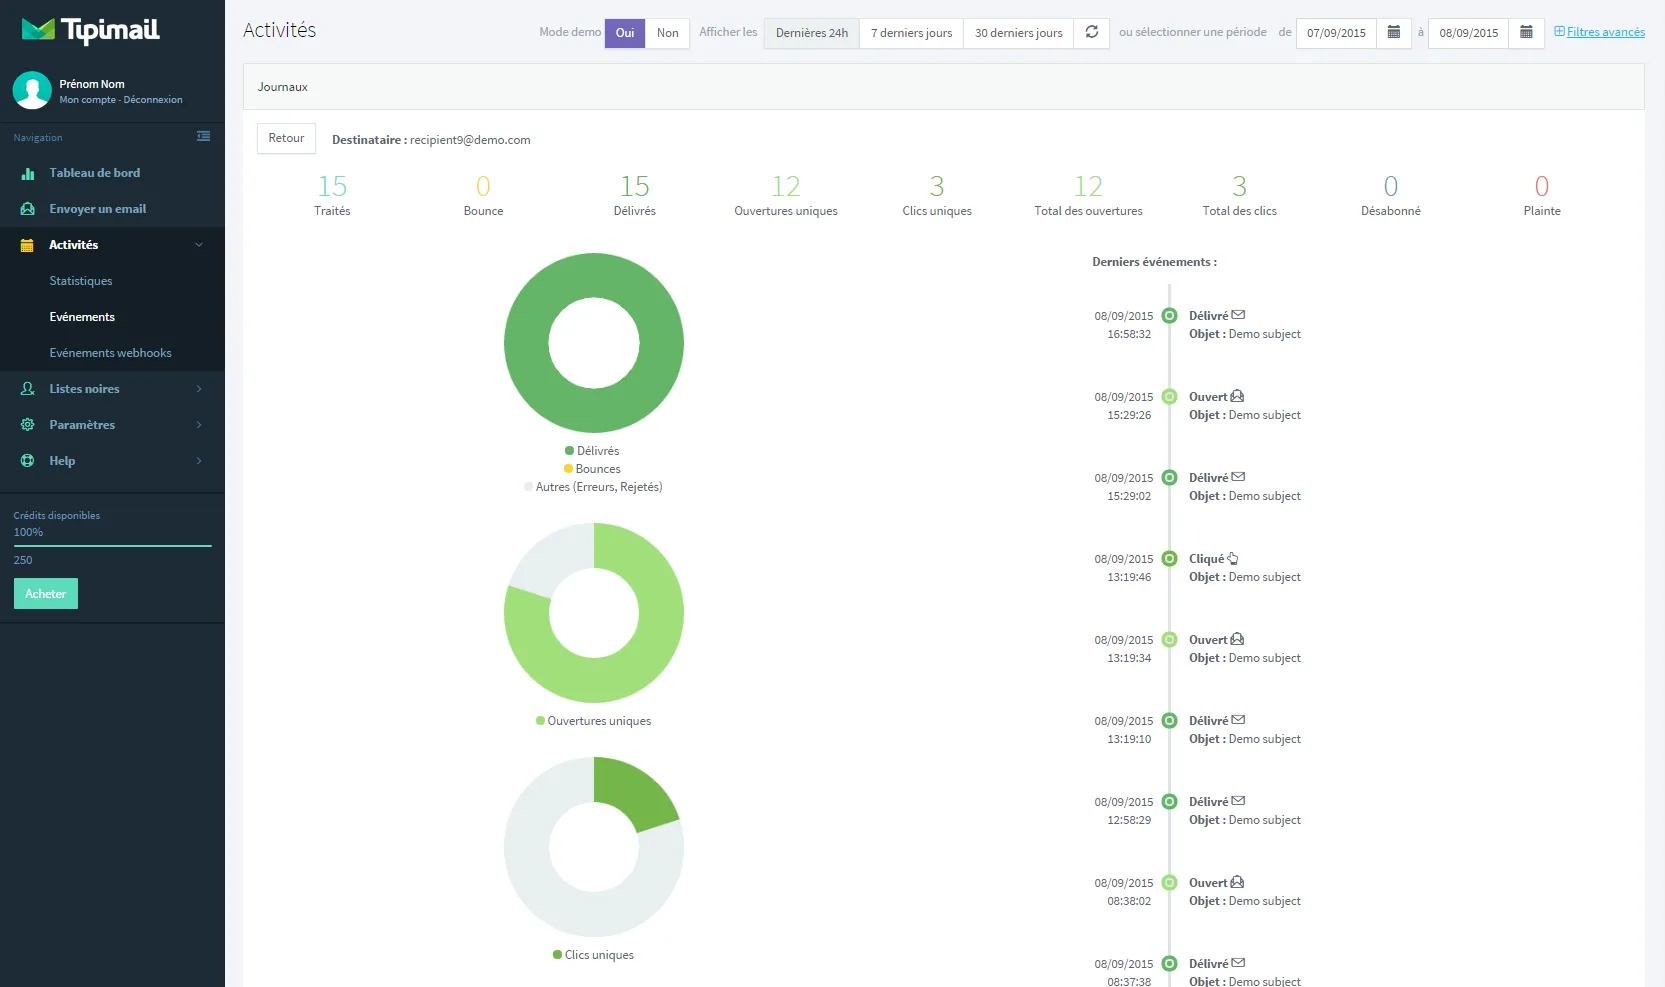Image resolution: width=1665 pixels, height=987 pixels.
Task: Open Mon compte link
Action: tap(87, 100)
